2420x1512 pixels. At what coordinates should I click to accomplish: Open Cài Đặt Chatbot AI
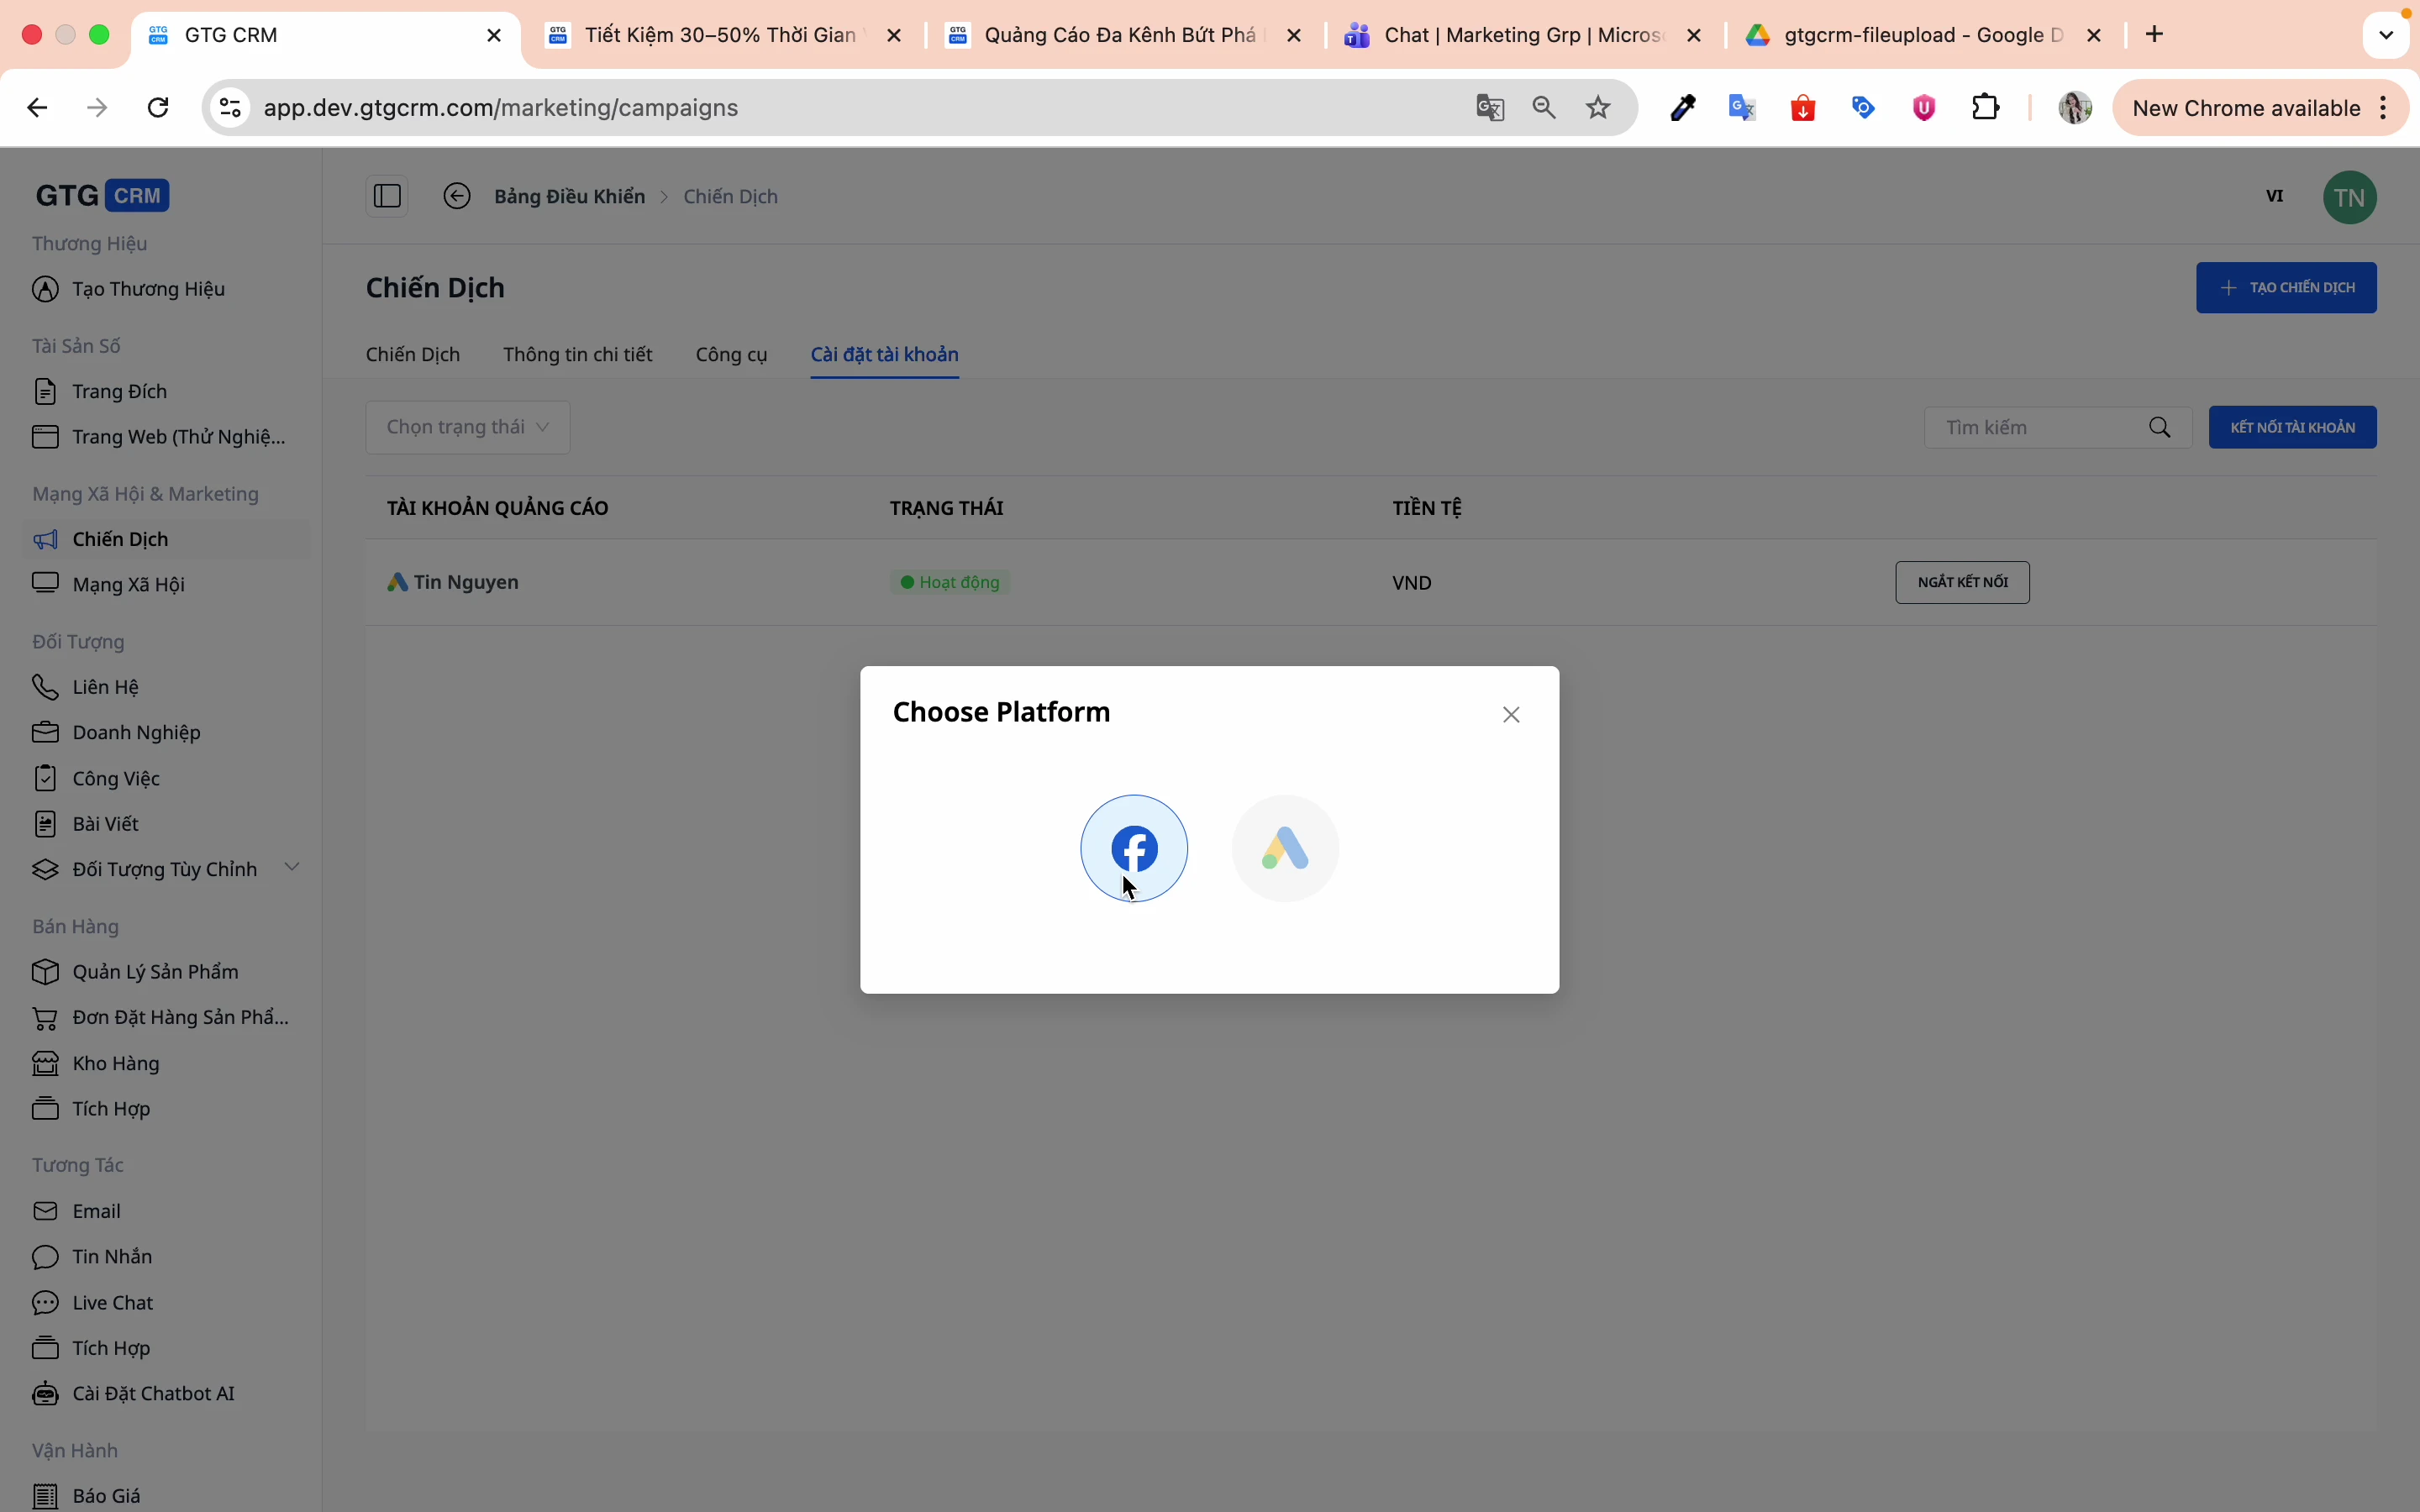click(x=153, y=1393)
